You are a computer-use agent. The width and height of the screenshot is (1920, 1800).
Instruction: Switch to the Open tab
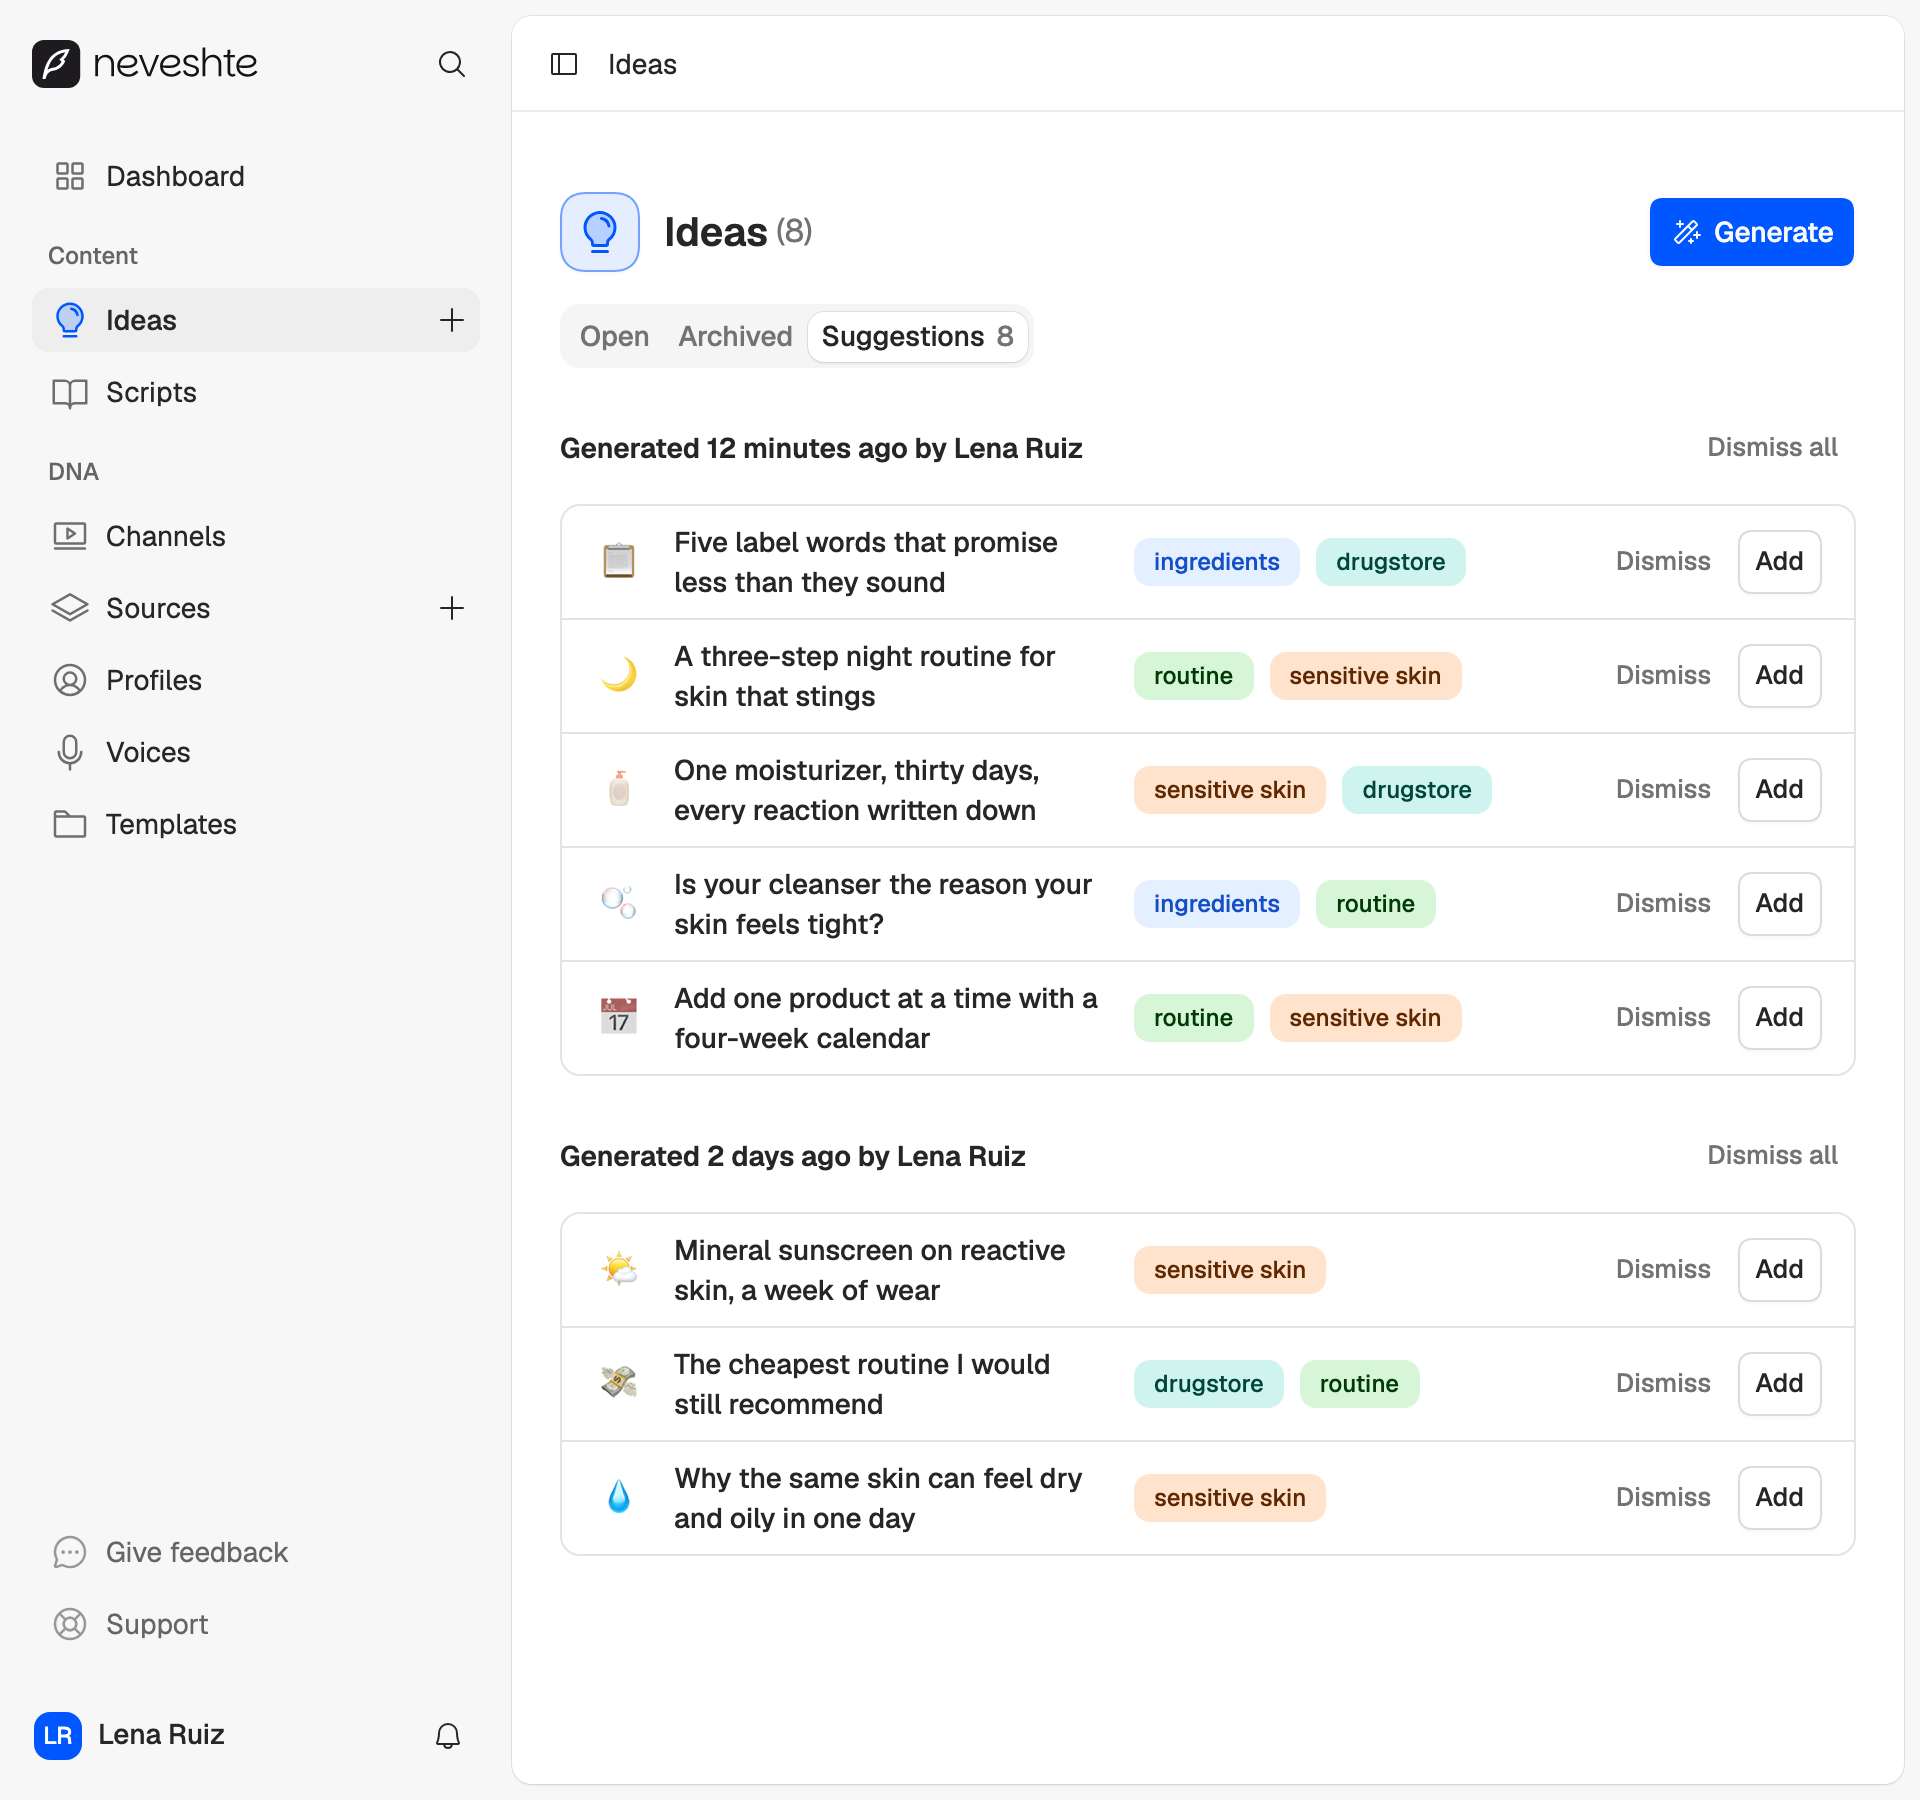[614, 336]
